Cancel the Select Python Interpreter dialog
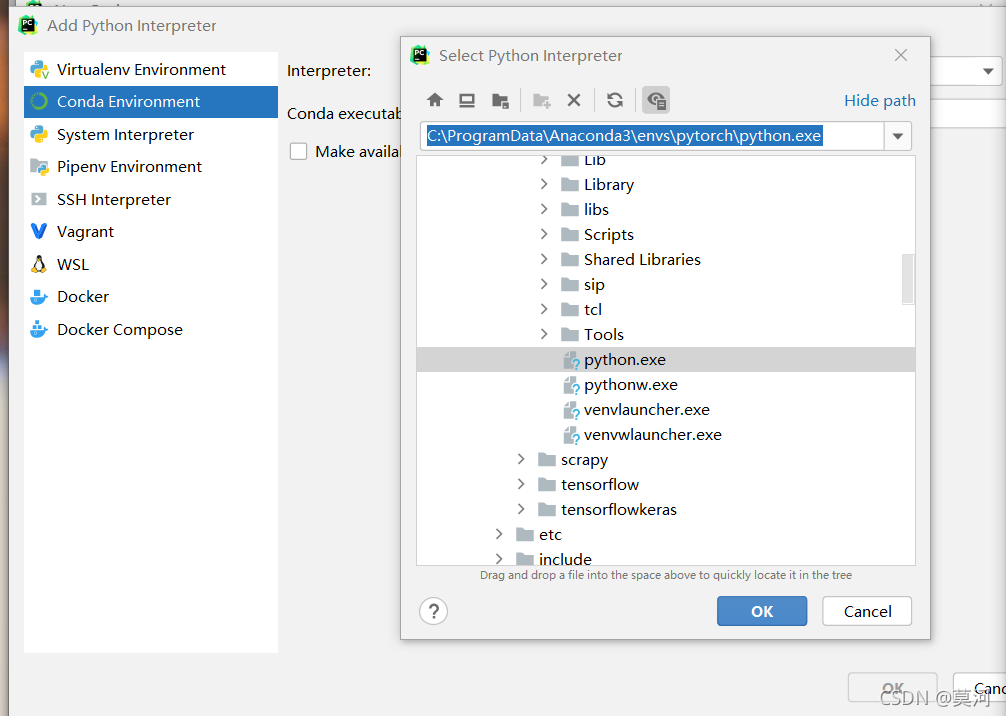This screenshot has width=1006, height=716. pyautogui.click(x=867, y=611)
